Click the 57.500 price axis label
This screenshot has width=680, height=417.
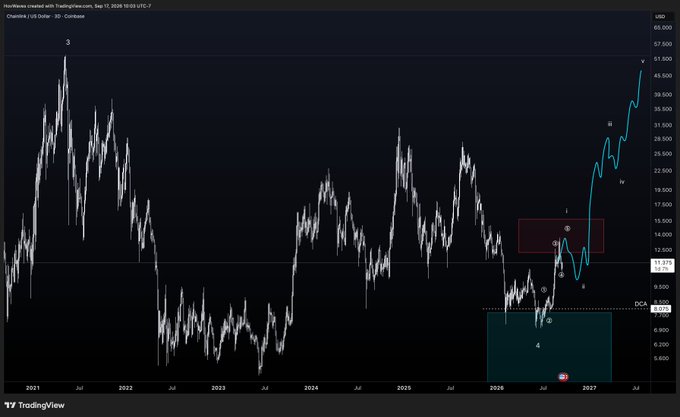click(663, 44)
